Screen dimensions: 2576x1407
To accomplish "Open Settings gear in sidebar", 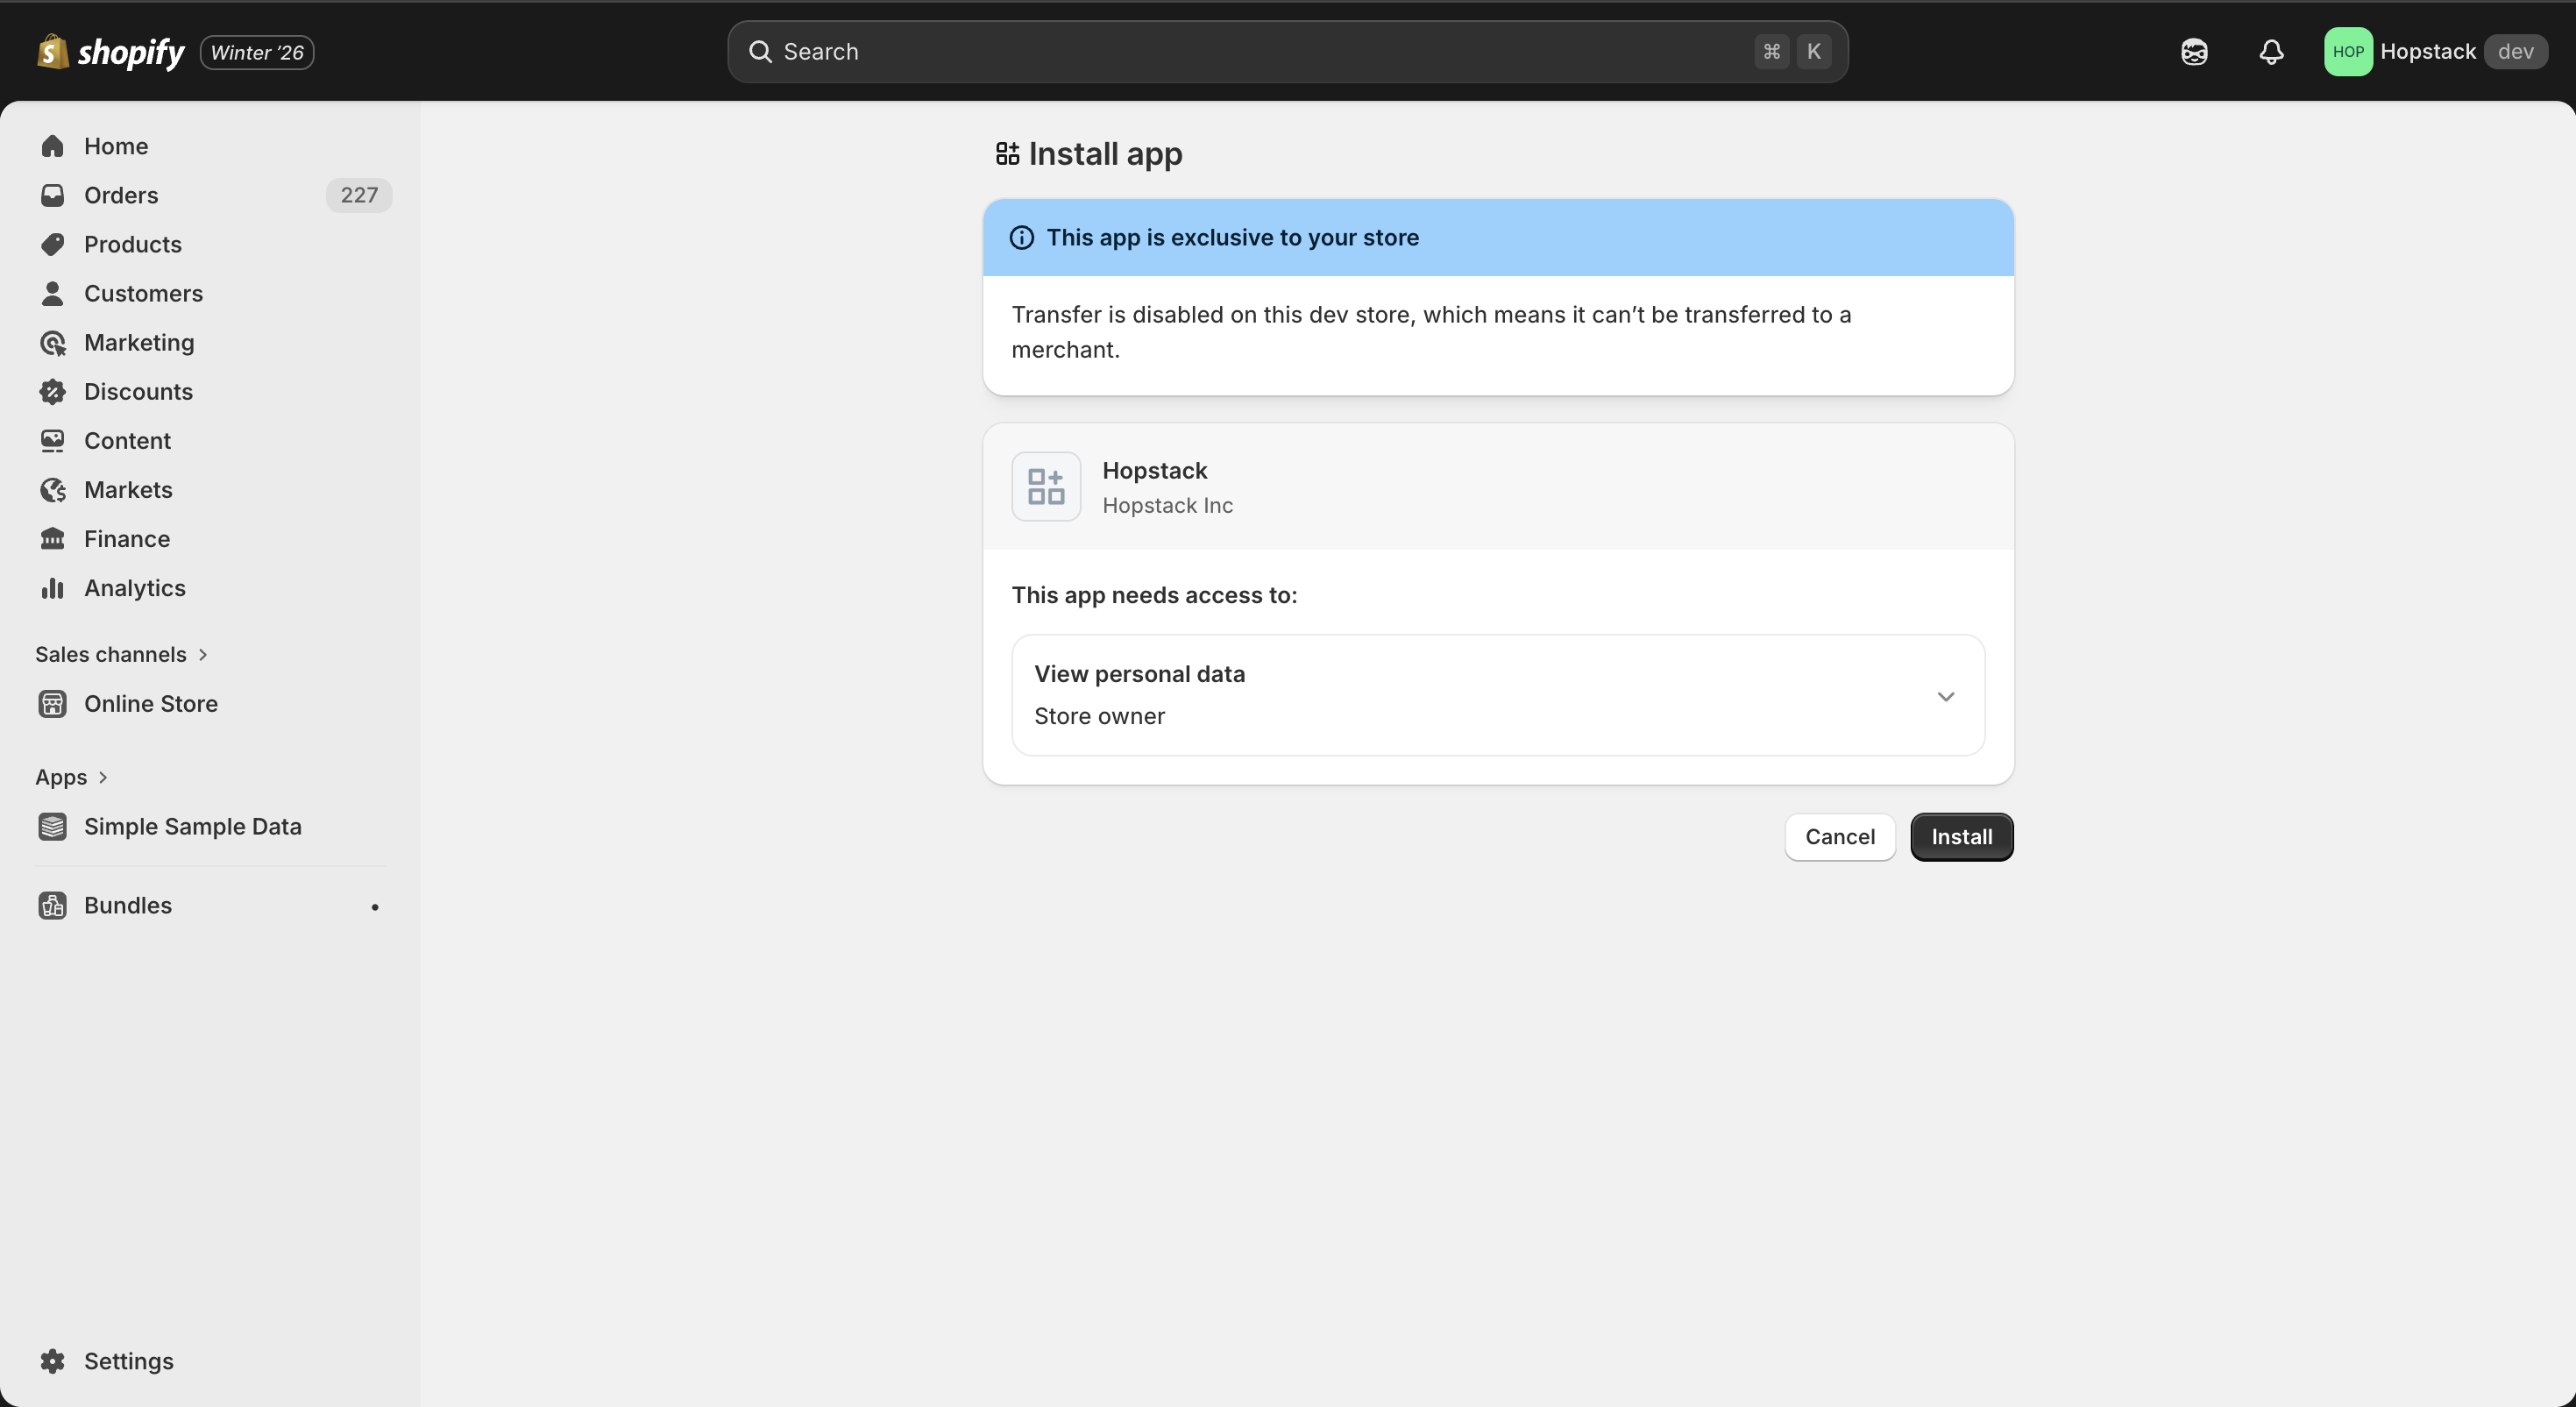I will 52,1361.
